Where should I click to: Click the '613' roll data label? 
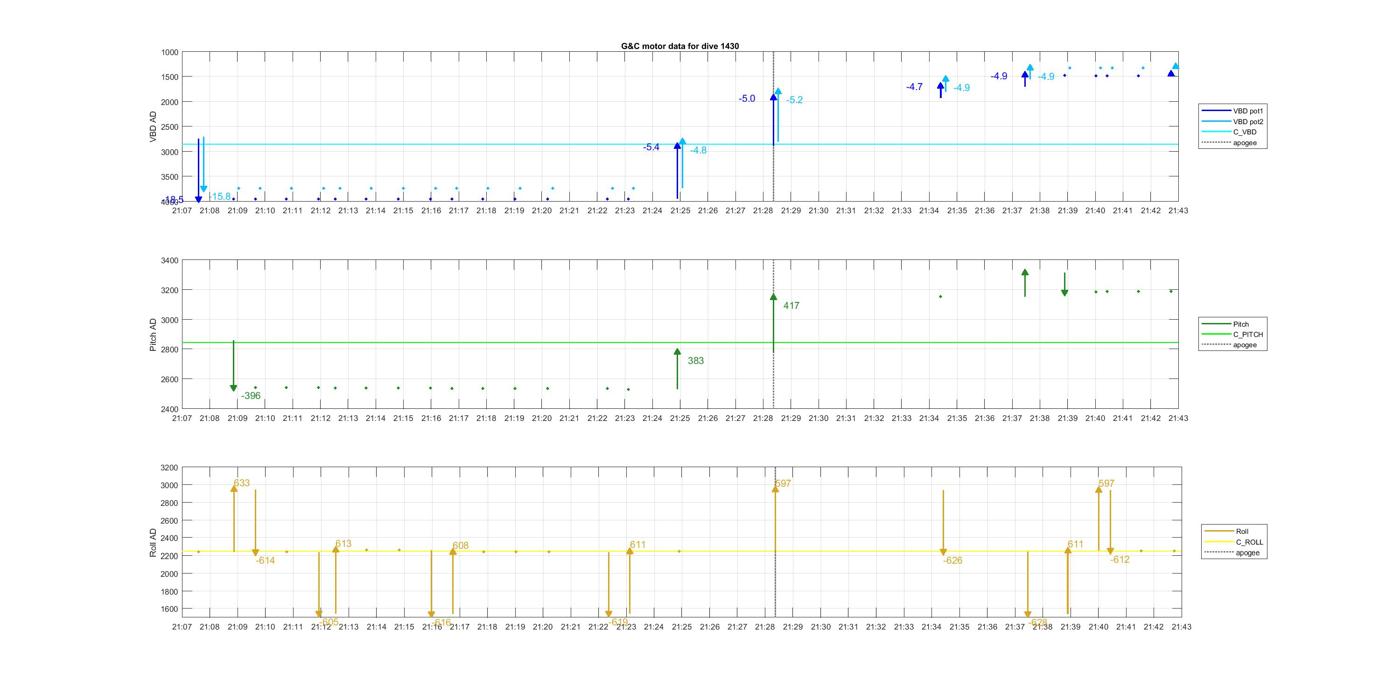pos(343,544)
